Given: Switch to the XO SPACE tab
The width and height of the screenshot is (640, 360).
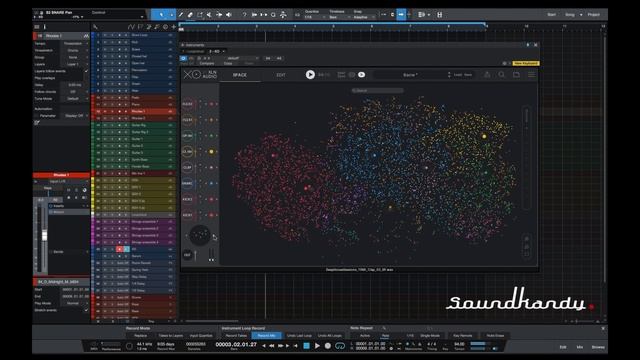Looking at the screenshot, I should coord(240,75).
